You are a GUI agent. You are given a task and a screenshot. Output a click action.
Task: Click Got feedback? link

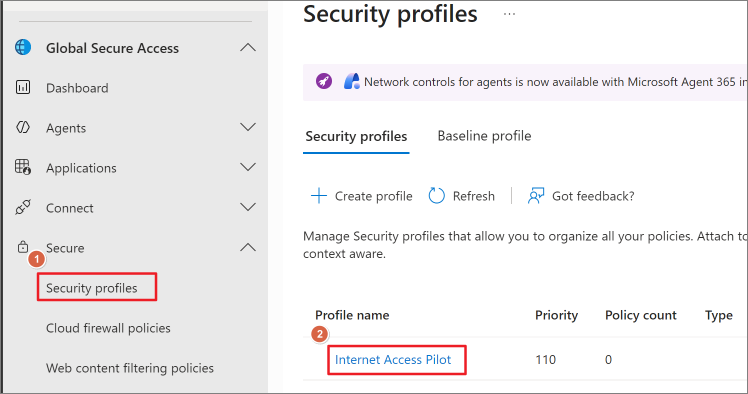click(x=593, y=196)
